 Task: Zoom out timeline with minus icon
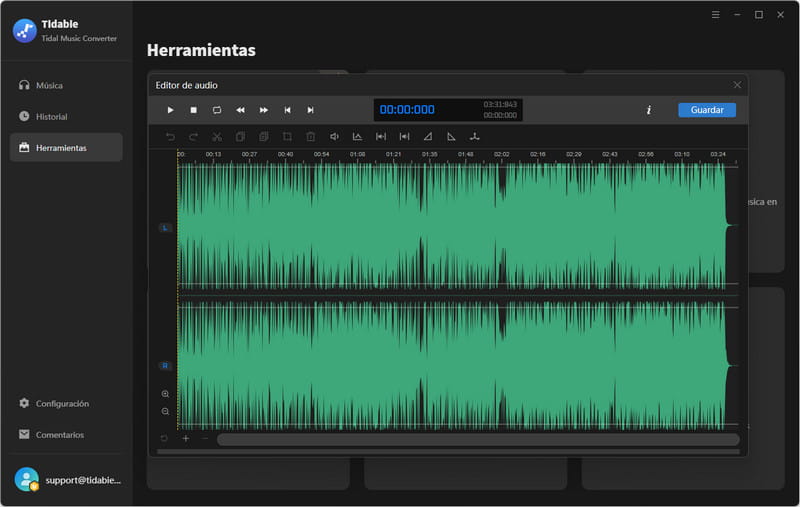(205, 439)
